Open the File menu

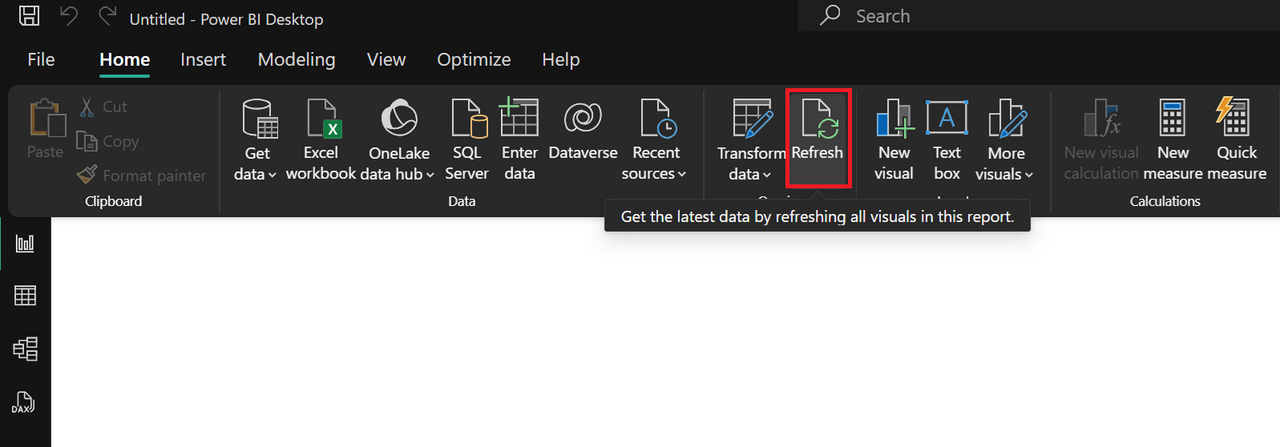click(41, 60)
